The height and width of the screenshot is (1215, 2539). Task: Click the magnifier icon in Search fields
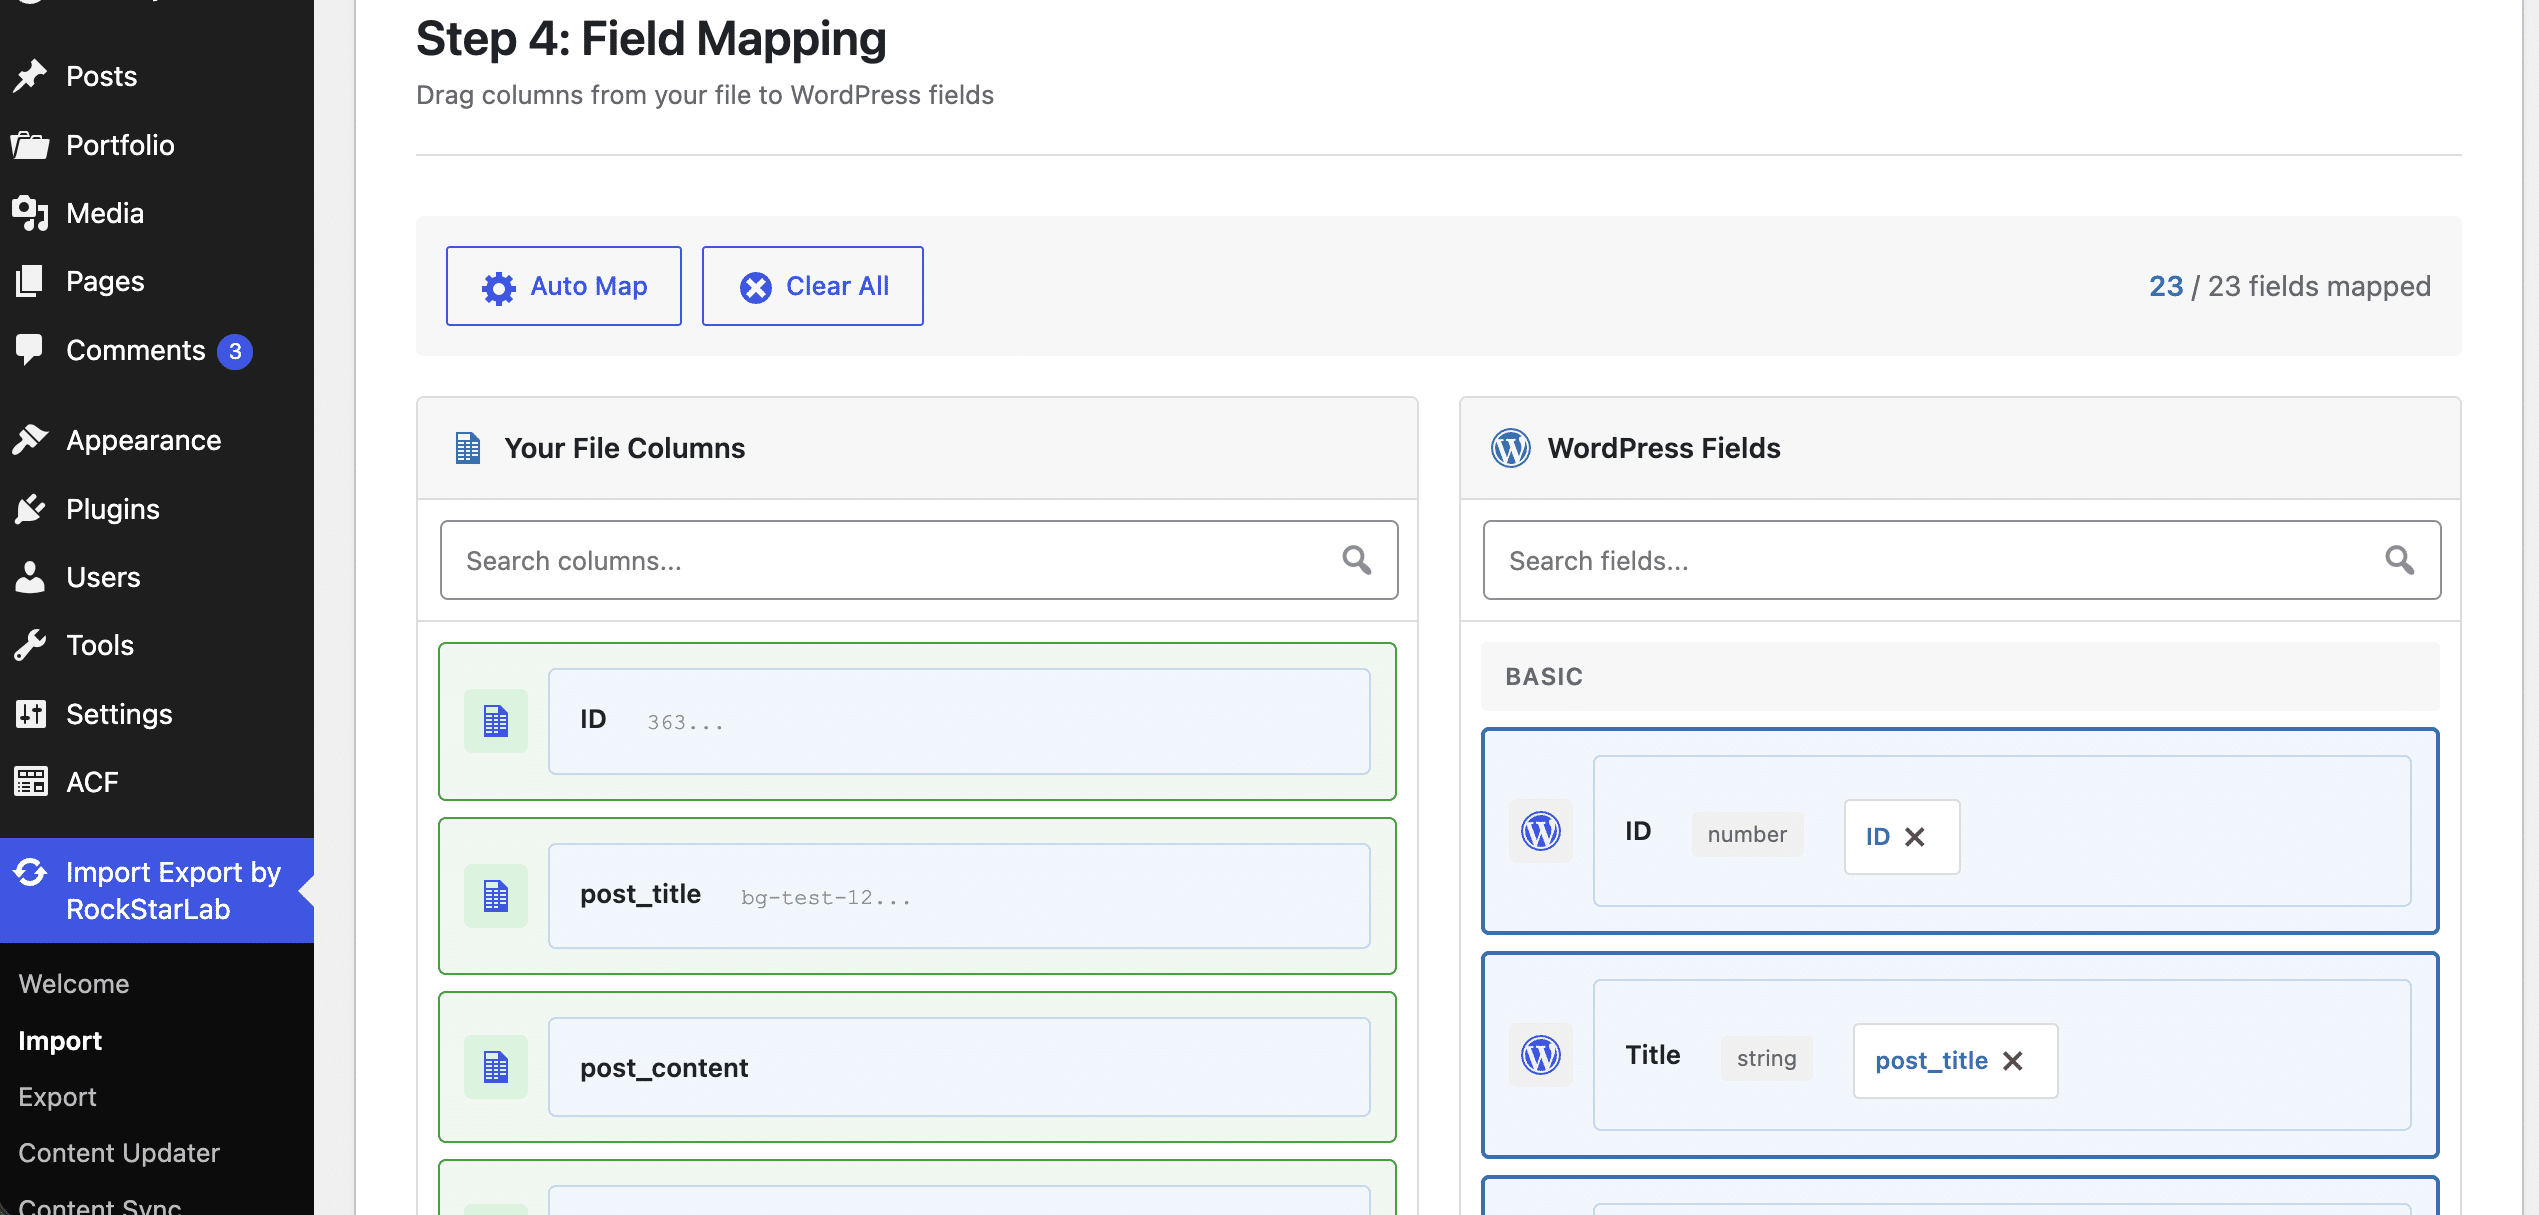coord(2400,560)
